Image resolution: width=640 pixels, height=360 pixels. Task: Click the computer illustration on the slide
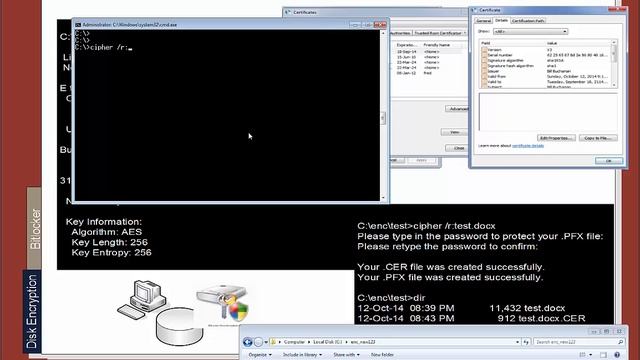(142, 299)
